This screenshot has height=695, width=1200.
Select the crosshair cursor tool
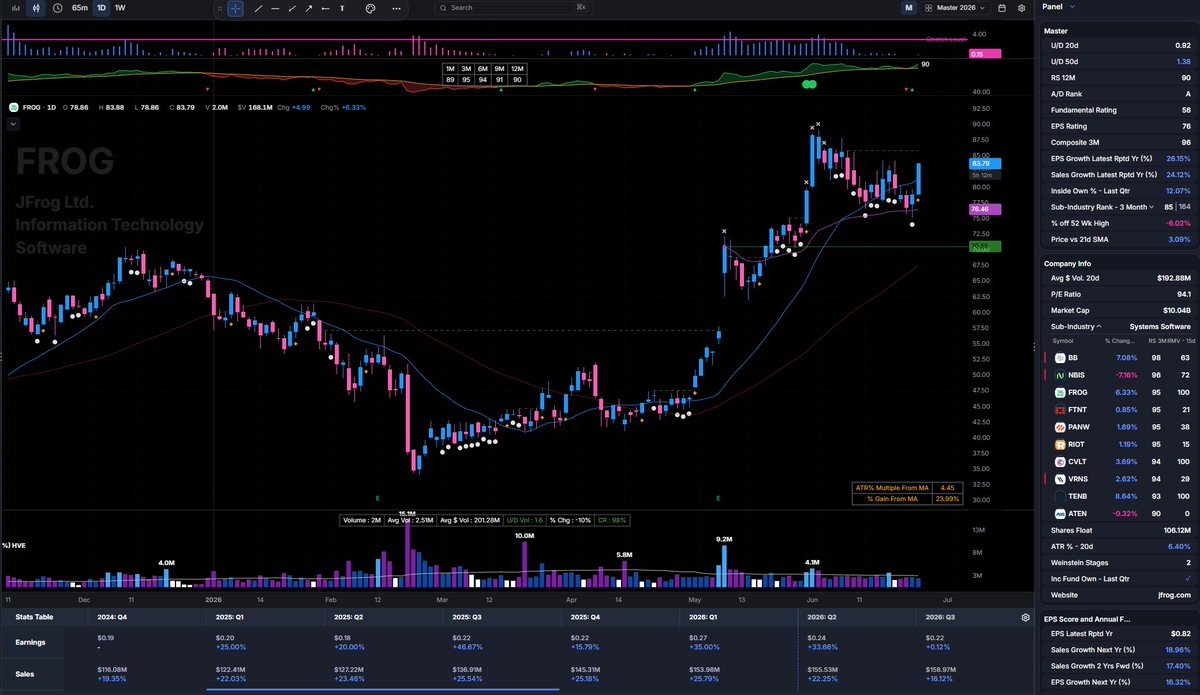point(235,8)
